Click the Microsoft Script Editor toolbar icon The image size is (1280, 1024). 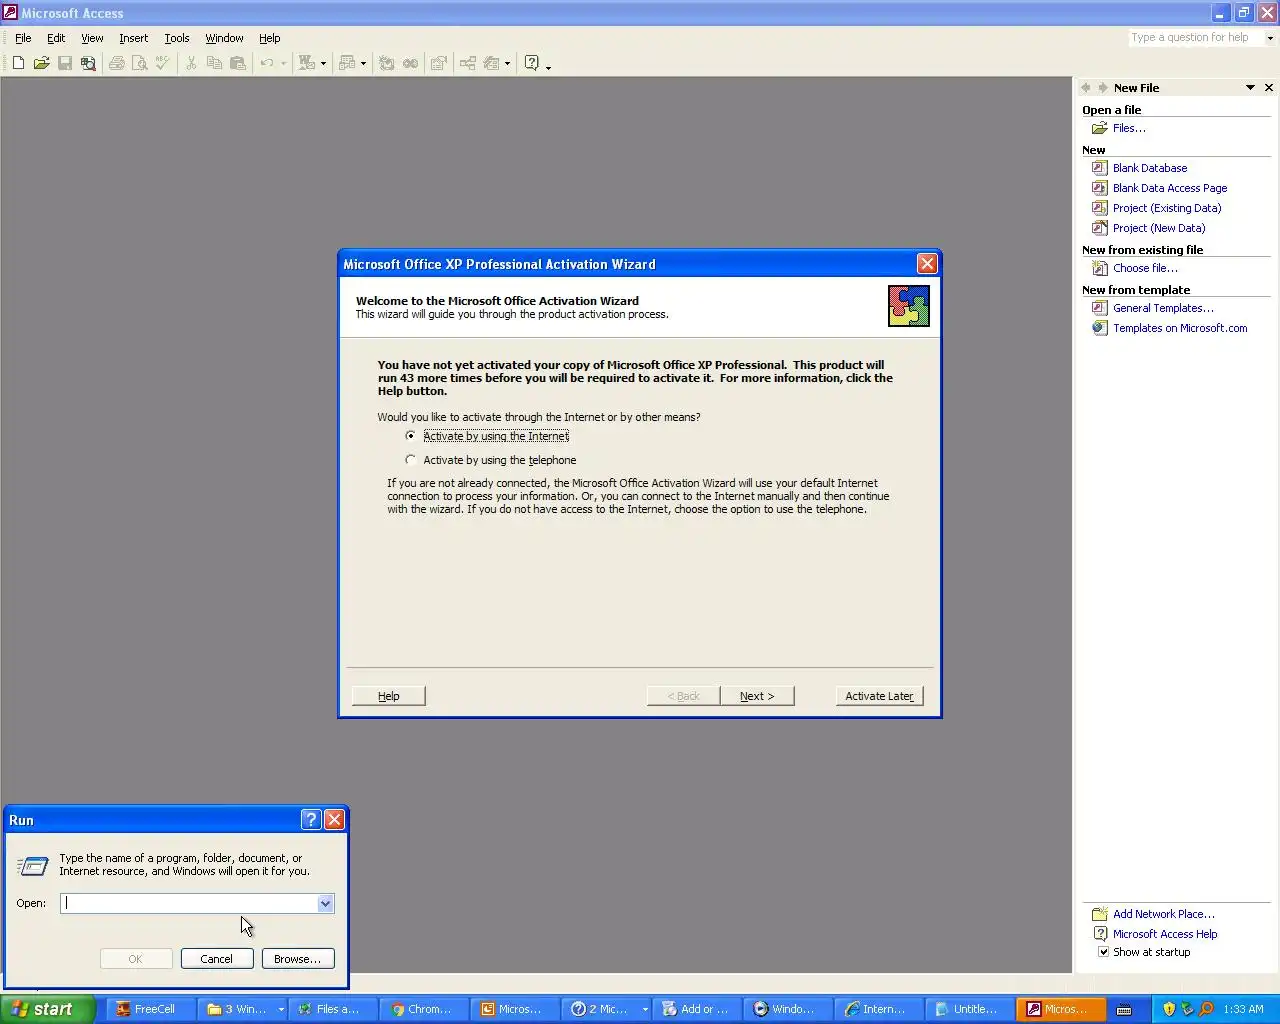[411, 63]
